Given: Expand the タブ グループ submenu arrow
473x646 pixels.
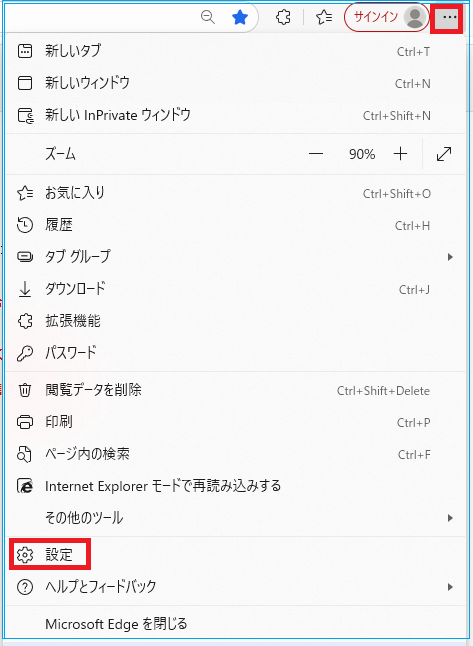Looking at the screenshot, I should 450,257.
